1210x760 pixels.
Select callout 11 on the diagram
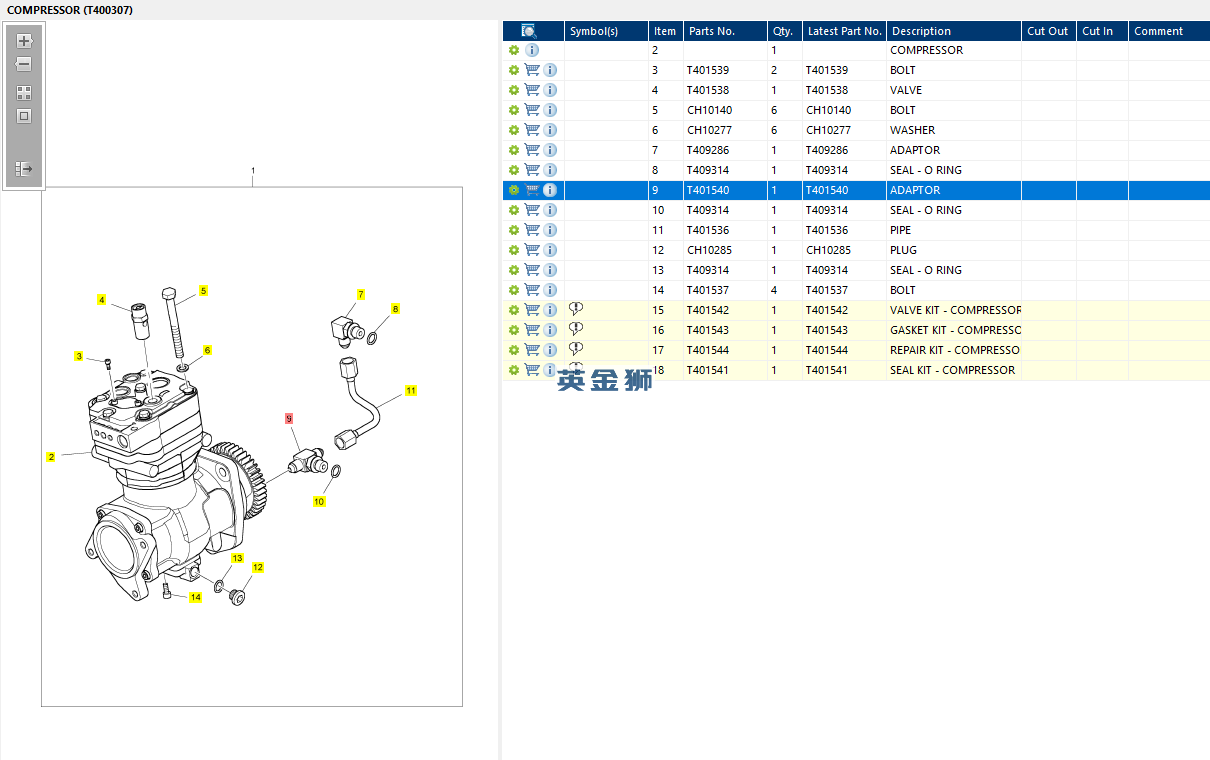pyautogui.click(x=411, y=391)
